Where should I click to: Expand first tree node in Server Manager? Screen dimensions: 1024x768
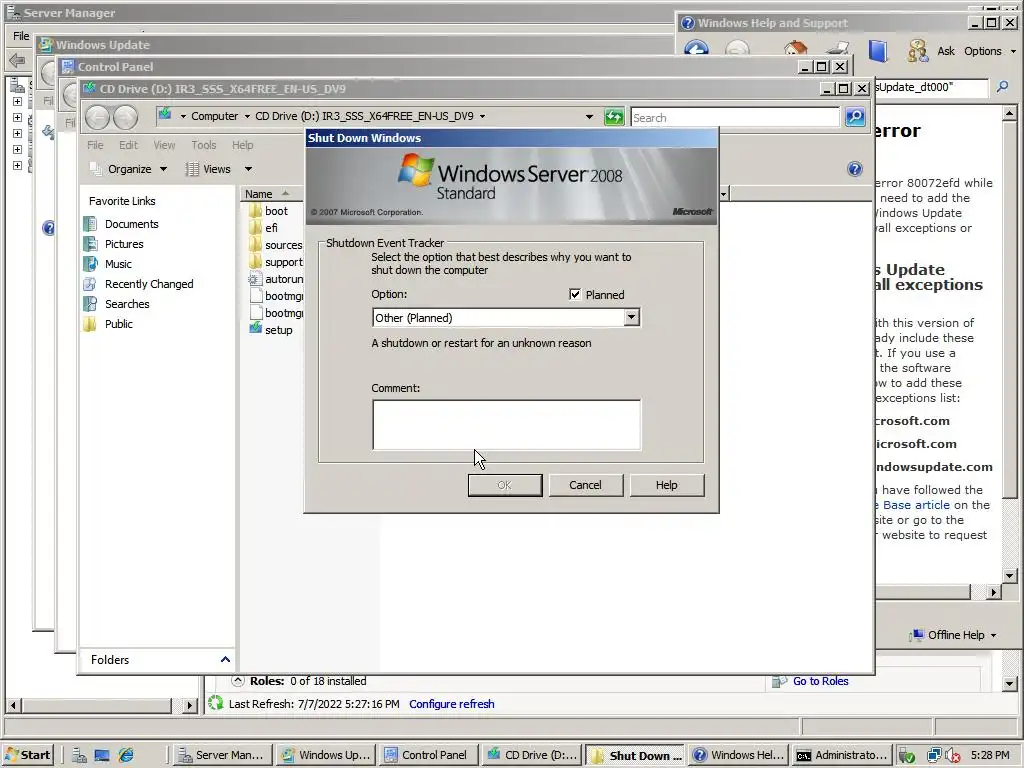[x=18, y=102]
